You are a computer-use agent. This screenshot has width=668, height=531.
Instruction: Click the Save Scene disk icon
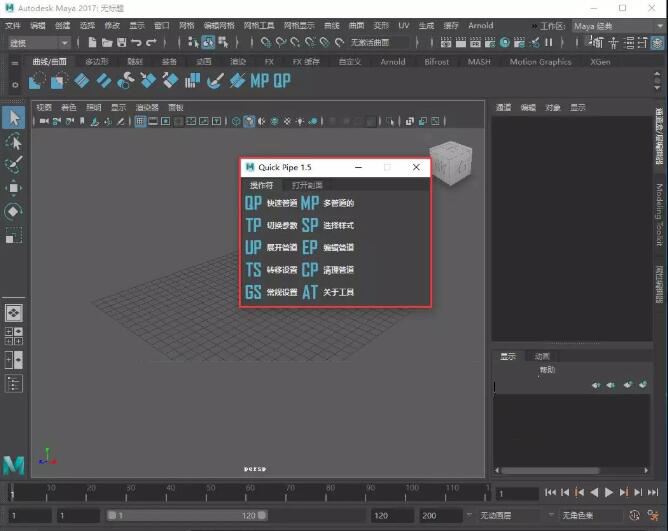(122, 42)
